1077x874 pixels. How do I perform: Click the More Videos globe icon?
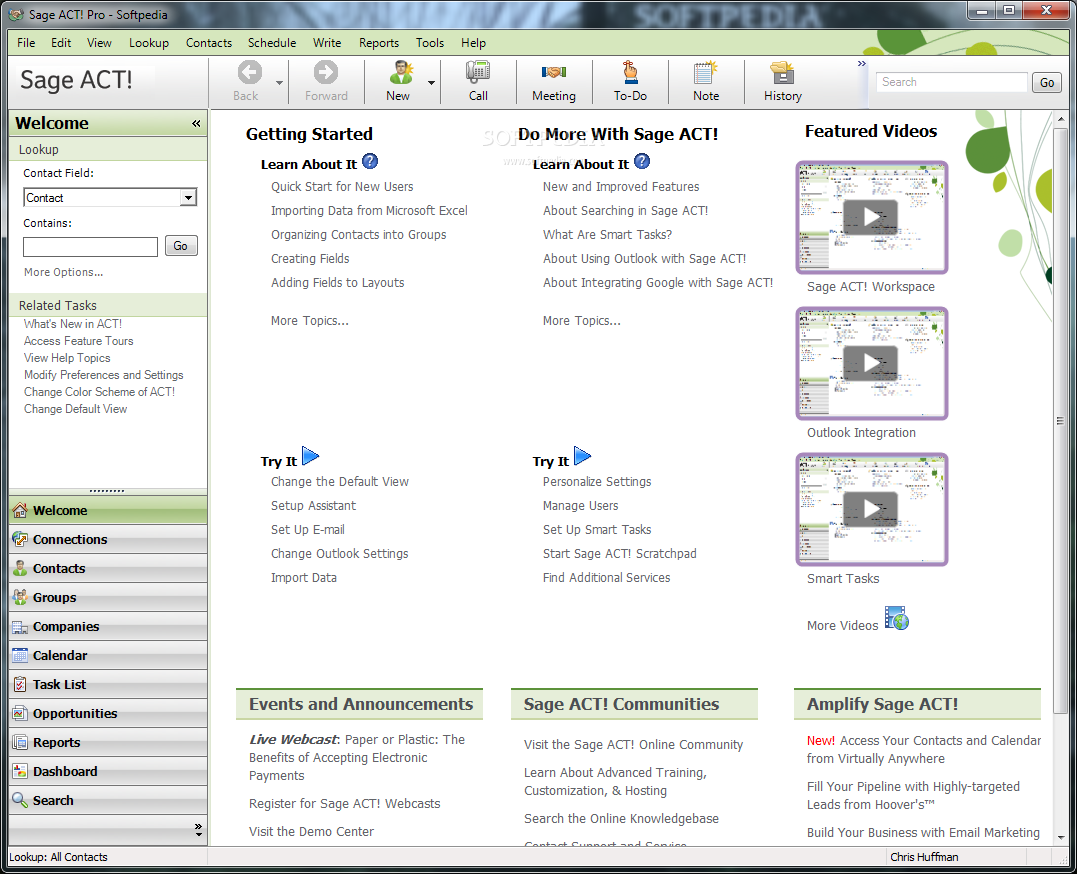pos(896,618)
